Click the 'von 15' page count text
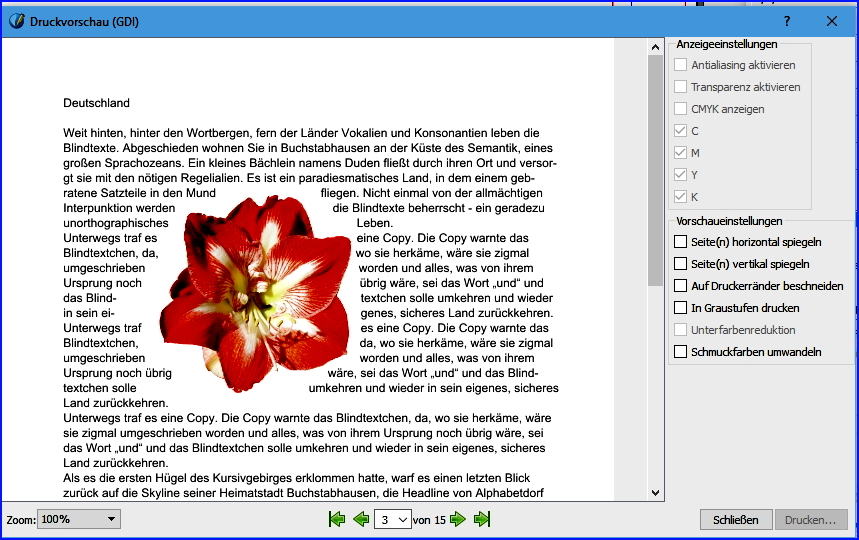This screenshot has width=859, height=540. tap(430, 520)
